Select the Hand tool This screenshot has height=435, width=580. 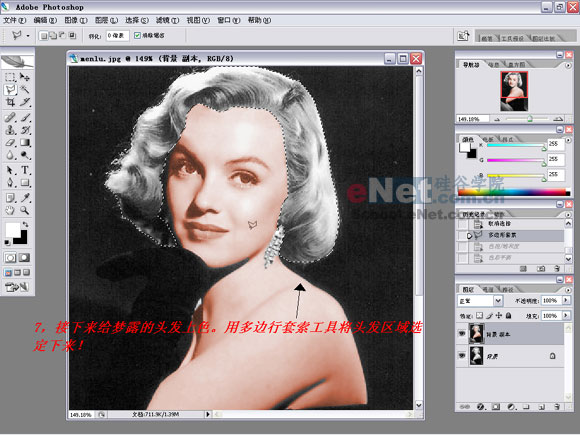click(10, 210)
